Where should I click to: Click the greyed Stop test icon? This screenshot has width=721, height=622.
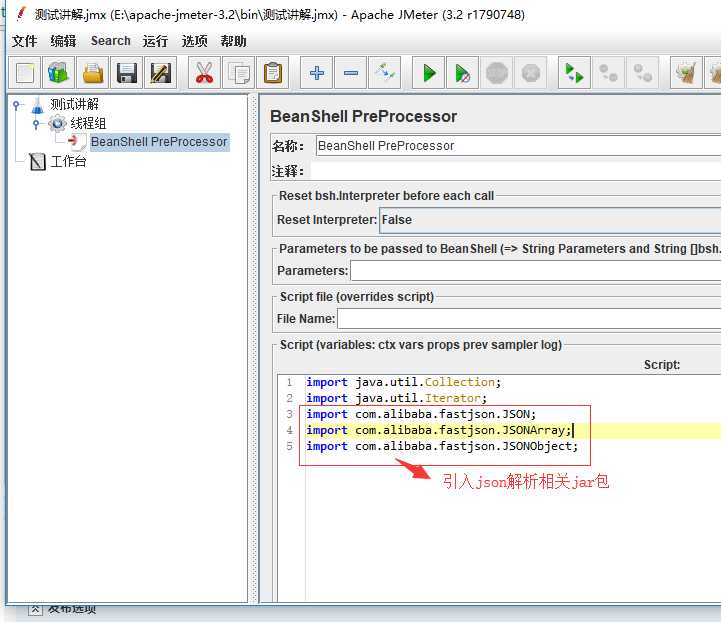click(x=497, y=73)
